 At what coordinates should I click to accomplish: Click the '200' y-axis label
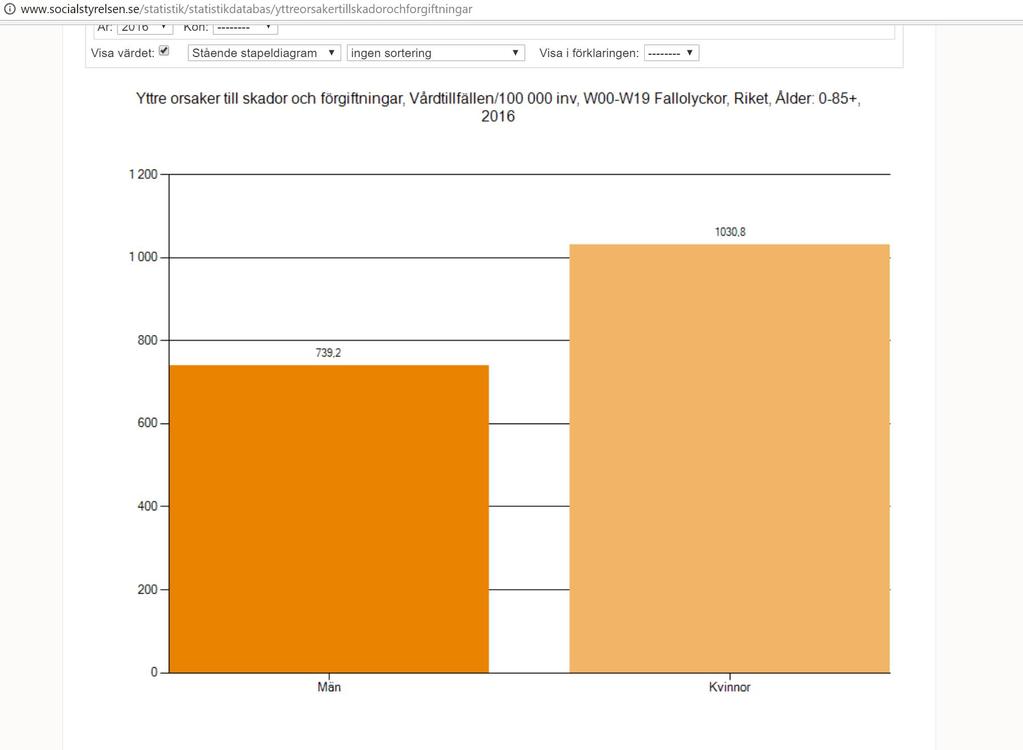point(147,589)
